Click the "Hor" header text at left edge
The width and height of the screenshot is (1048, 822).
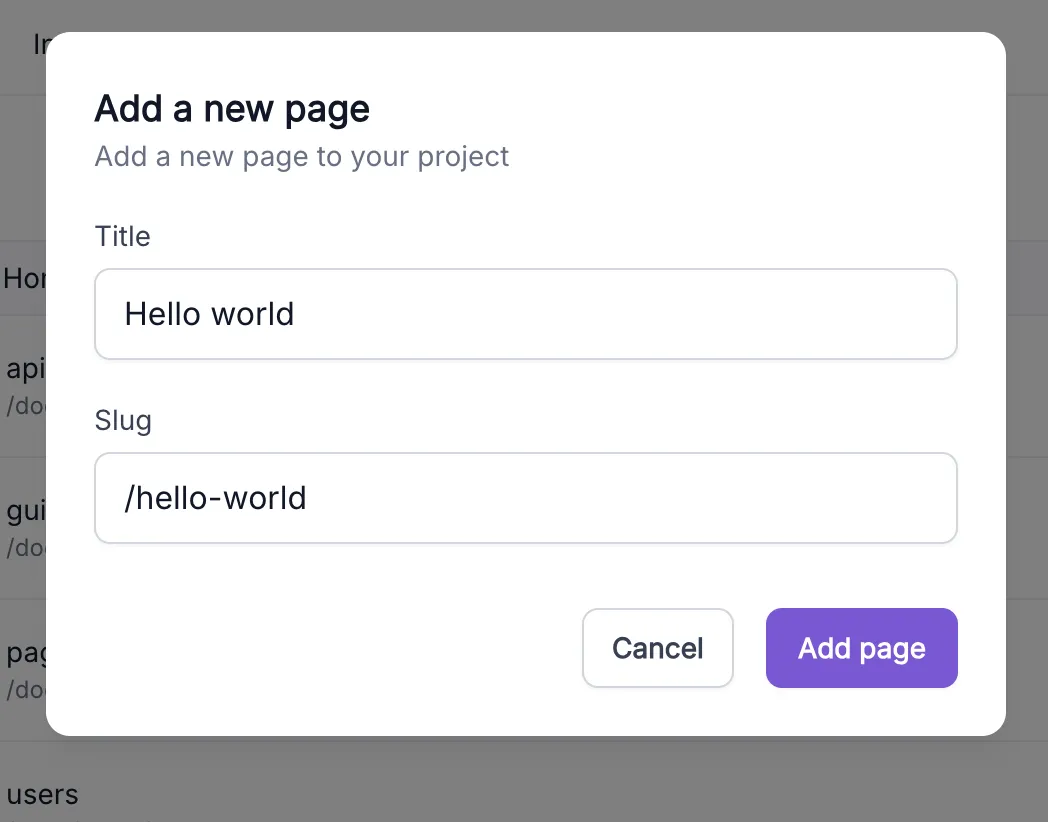click(x=23, y=278)
